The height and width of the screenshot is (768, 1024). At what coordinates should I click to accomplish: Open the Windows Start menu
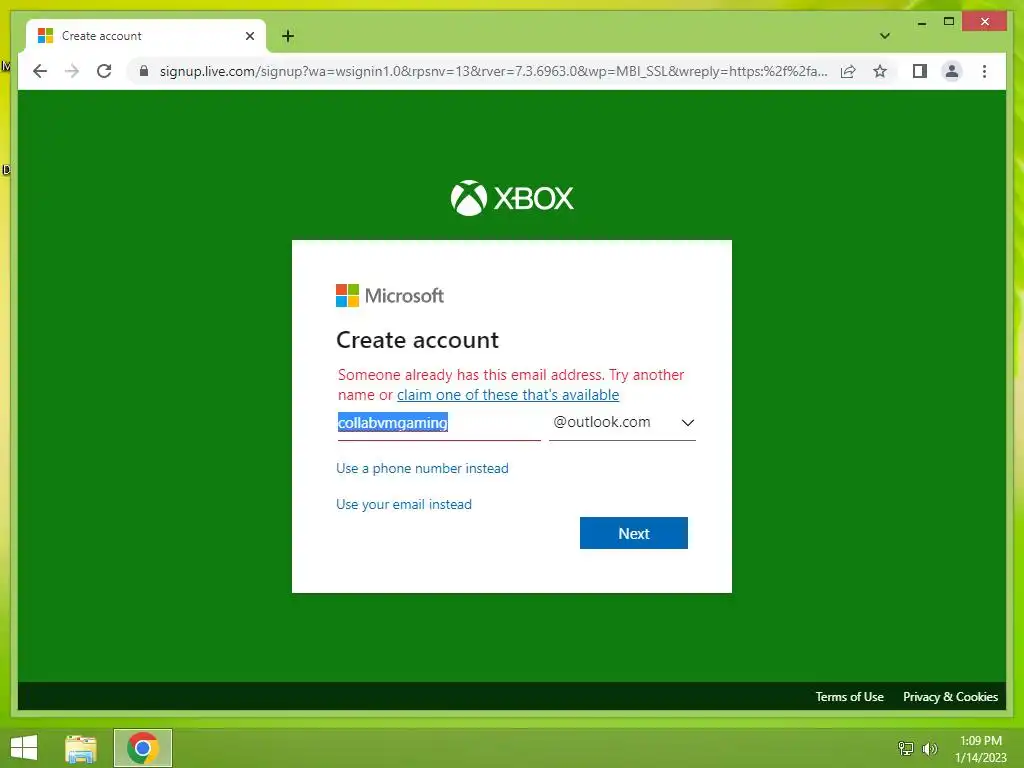pos(24,748)
